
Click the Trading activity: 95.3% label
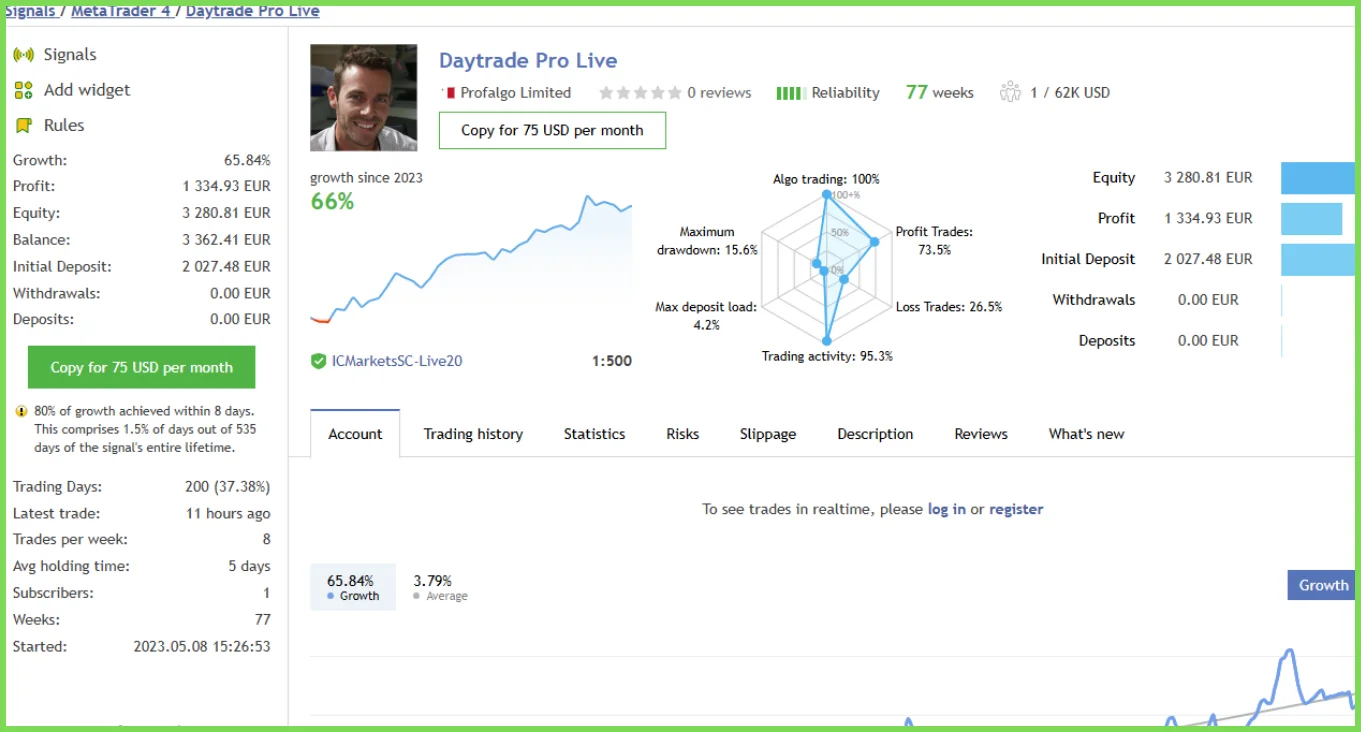click(x=827, y=356)
